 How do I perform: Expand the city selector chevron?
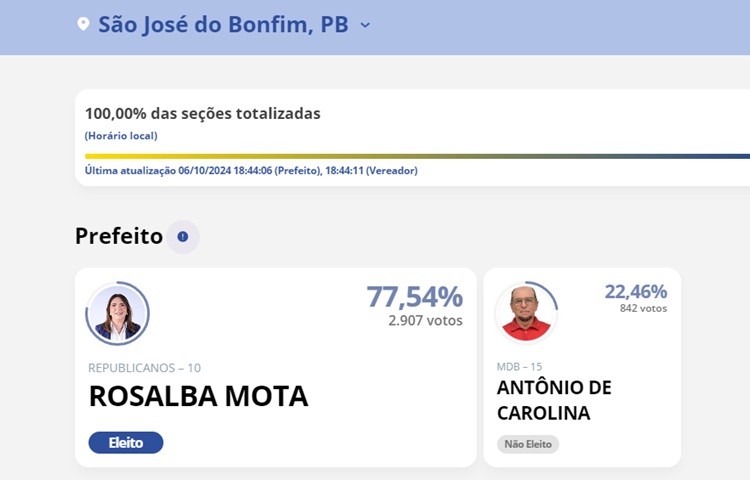pos(365,25)
